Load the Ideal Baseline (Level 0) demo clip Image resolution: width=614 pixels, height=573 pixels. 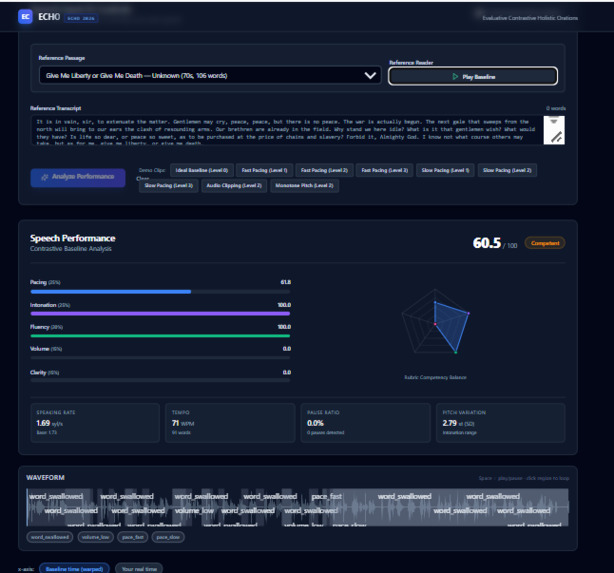coord(202,170)
